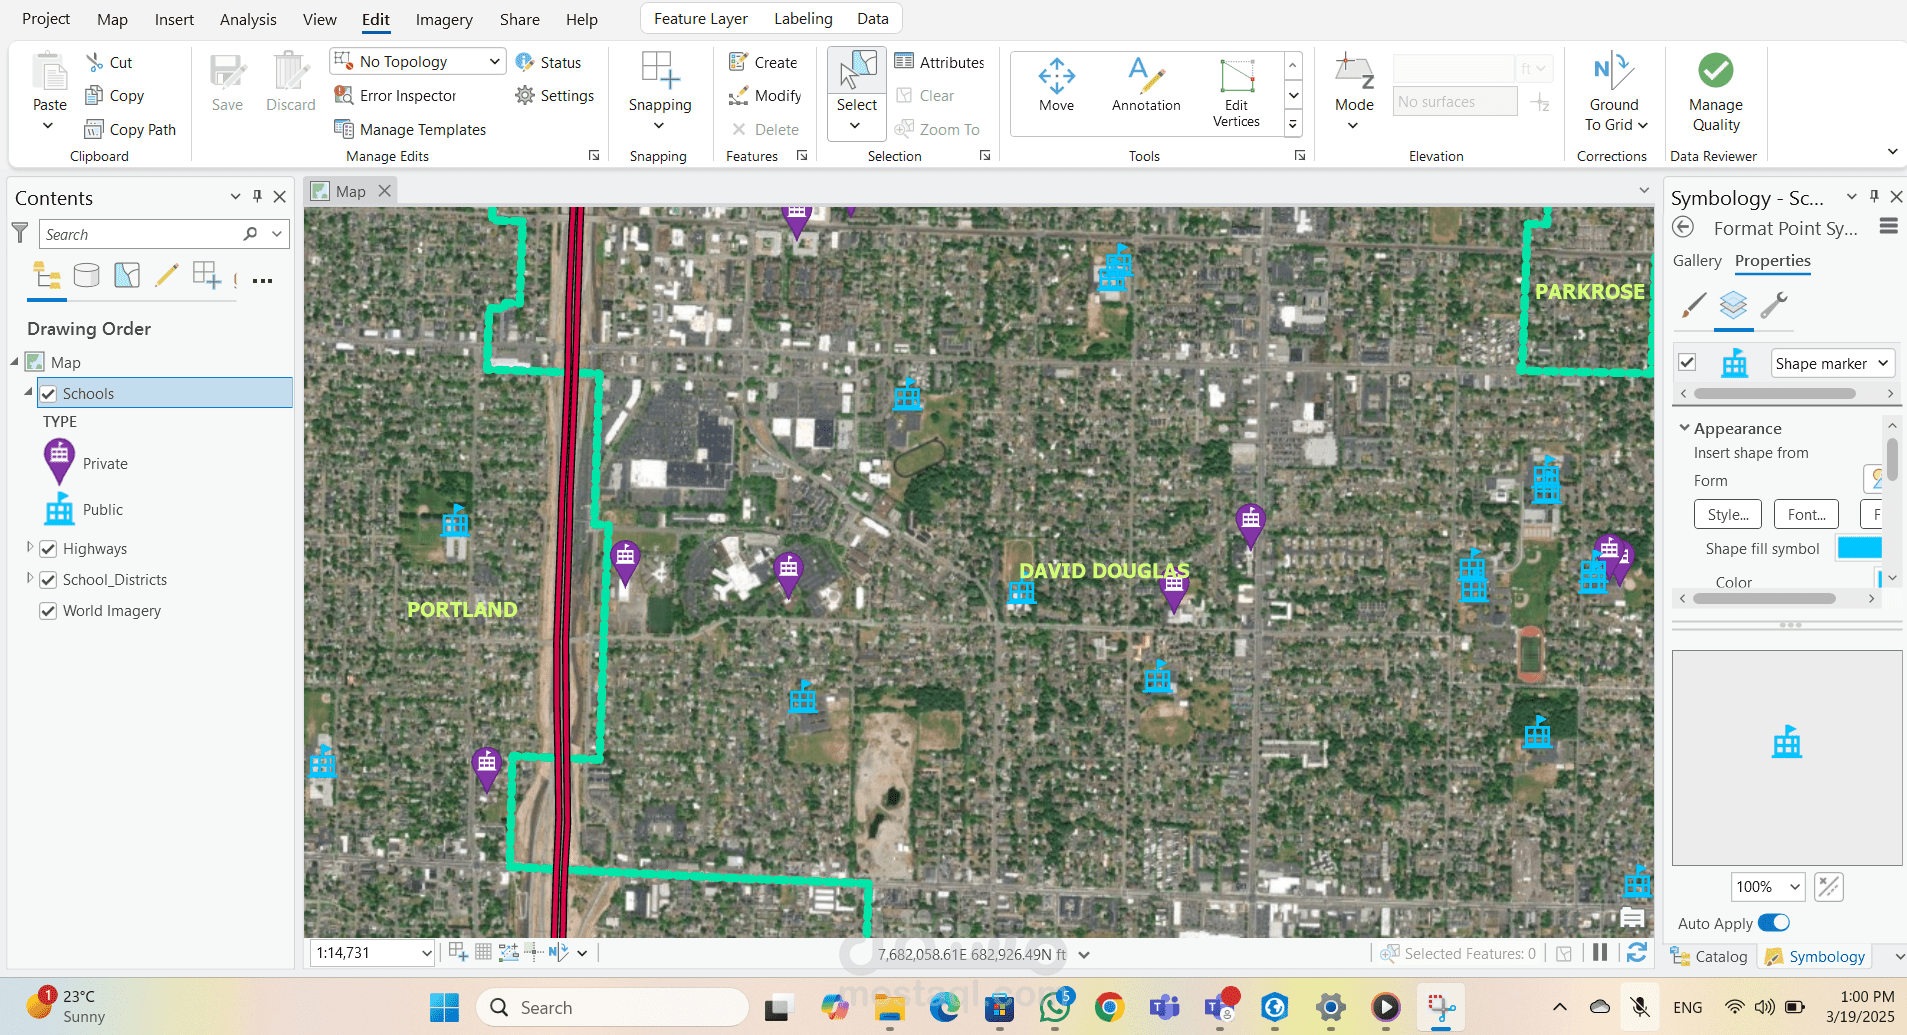Click the Ground To Grid icon
This screenshot has width=1907, height=1035.
point(1613,72)
